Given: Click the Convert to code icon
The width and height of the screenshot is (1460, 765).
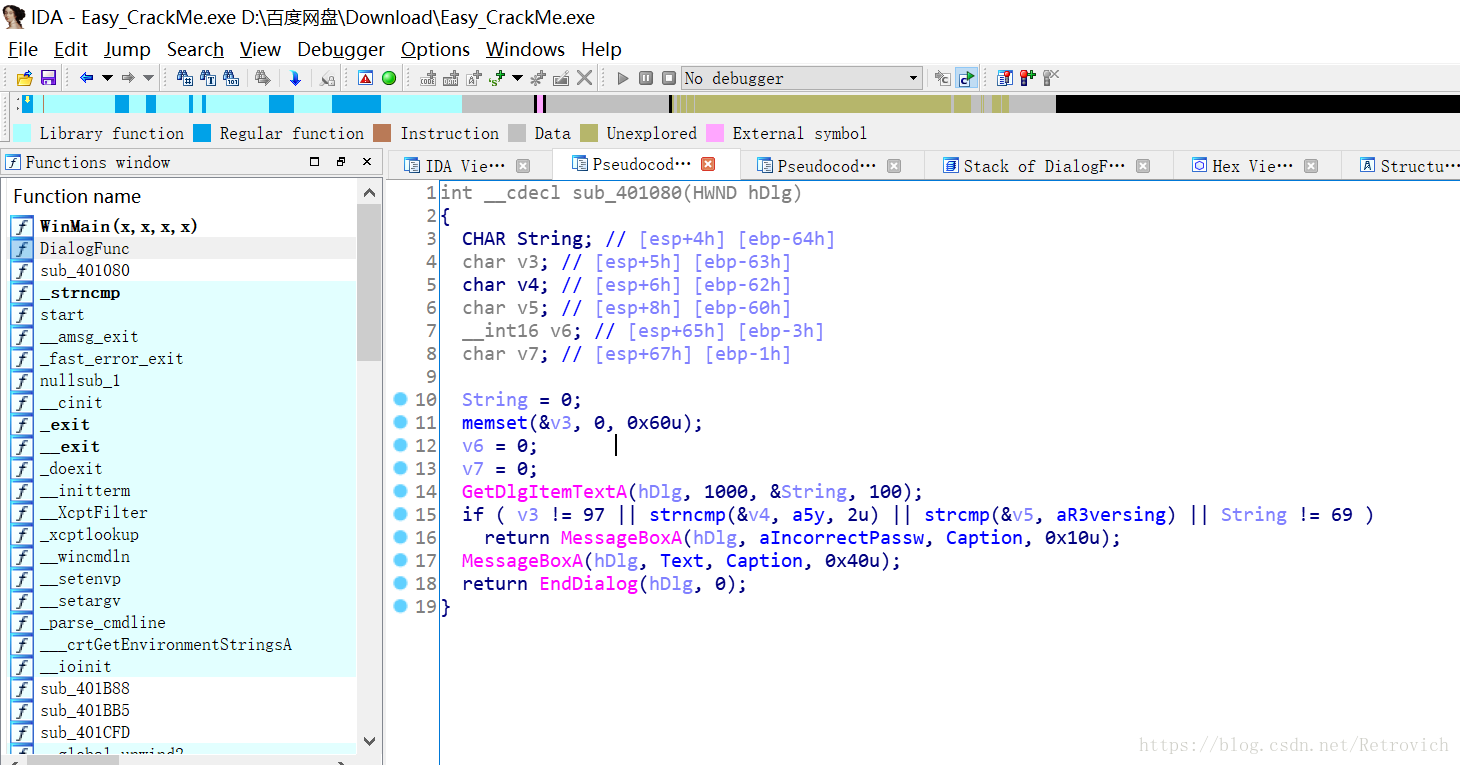Looking at the screenshot, I should coord(428,78).
